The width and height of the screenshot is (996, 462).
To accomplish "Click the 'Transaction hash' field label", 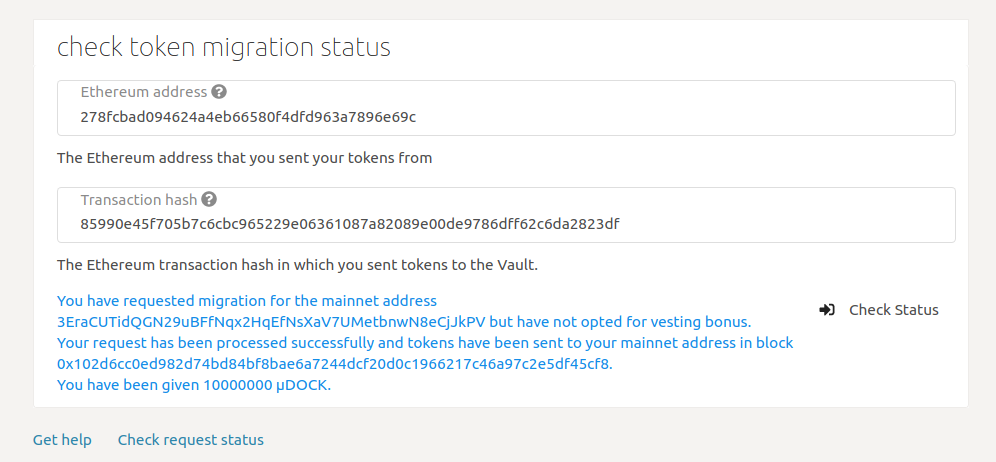I will (x=138, y=199).
